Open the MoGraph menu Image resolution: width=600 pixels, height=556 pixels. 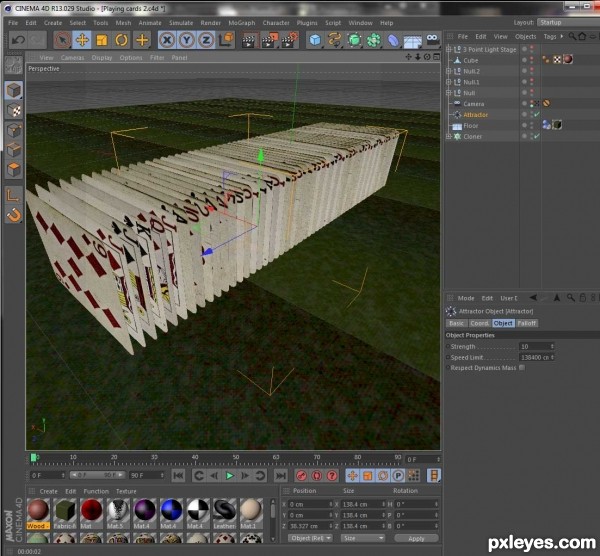[241, 23]
